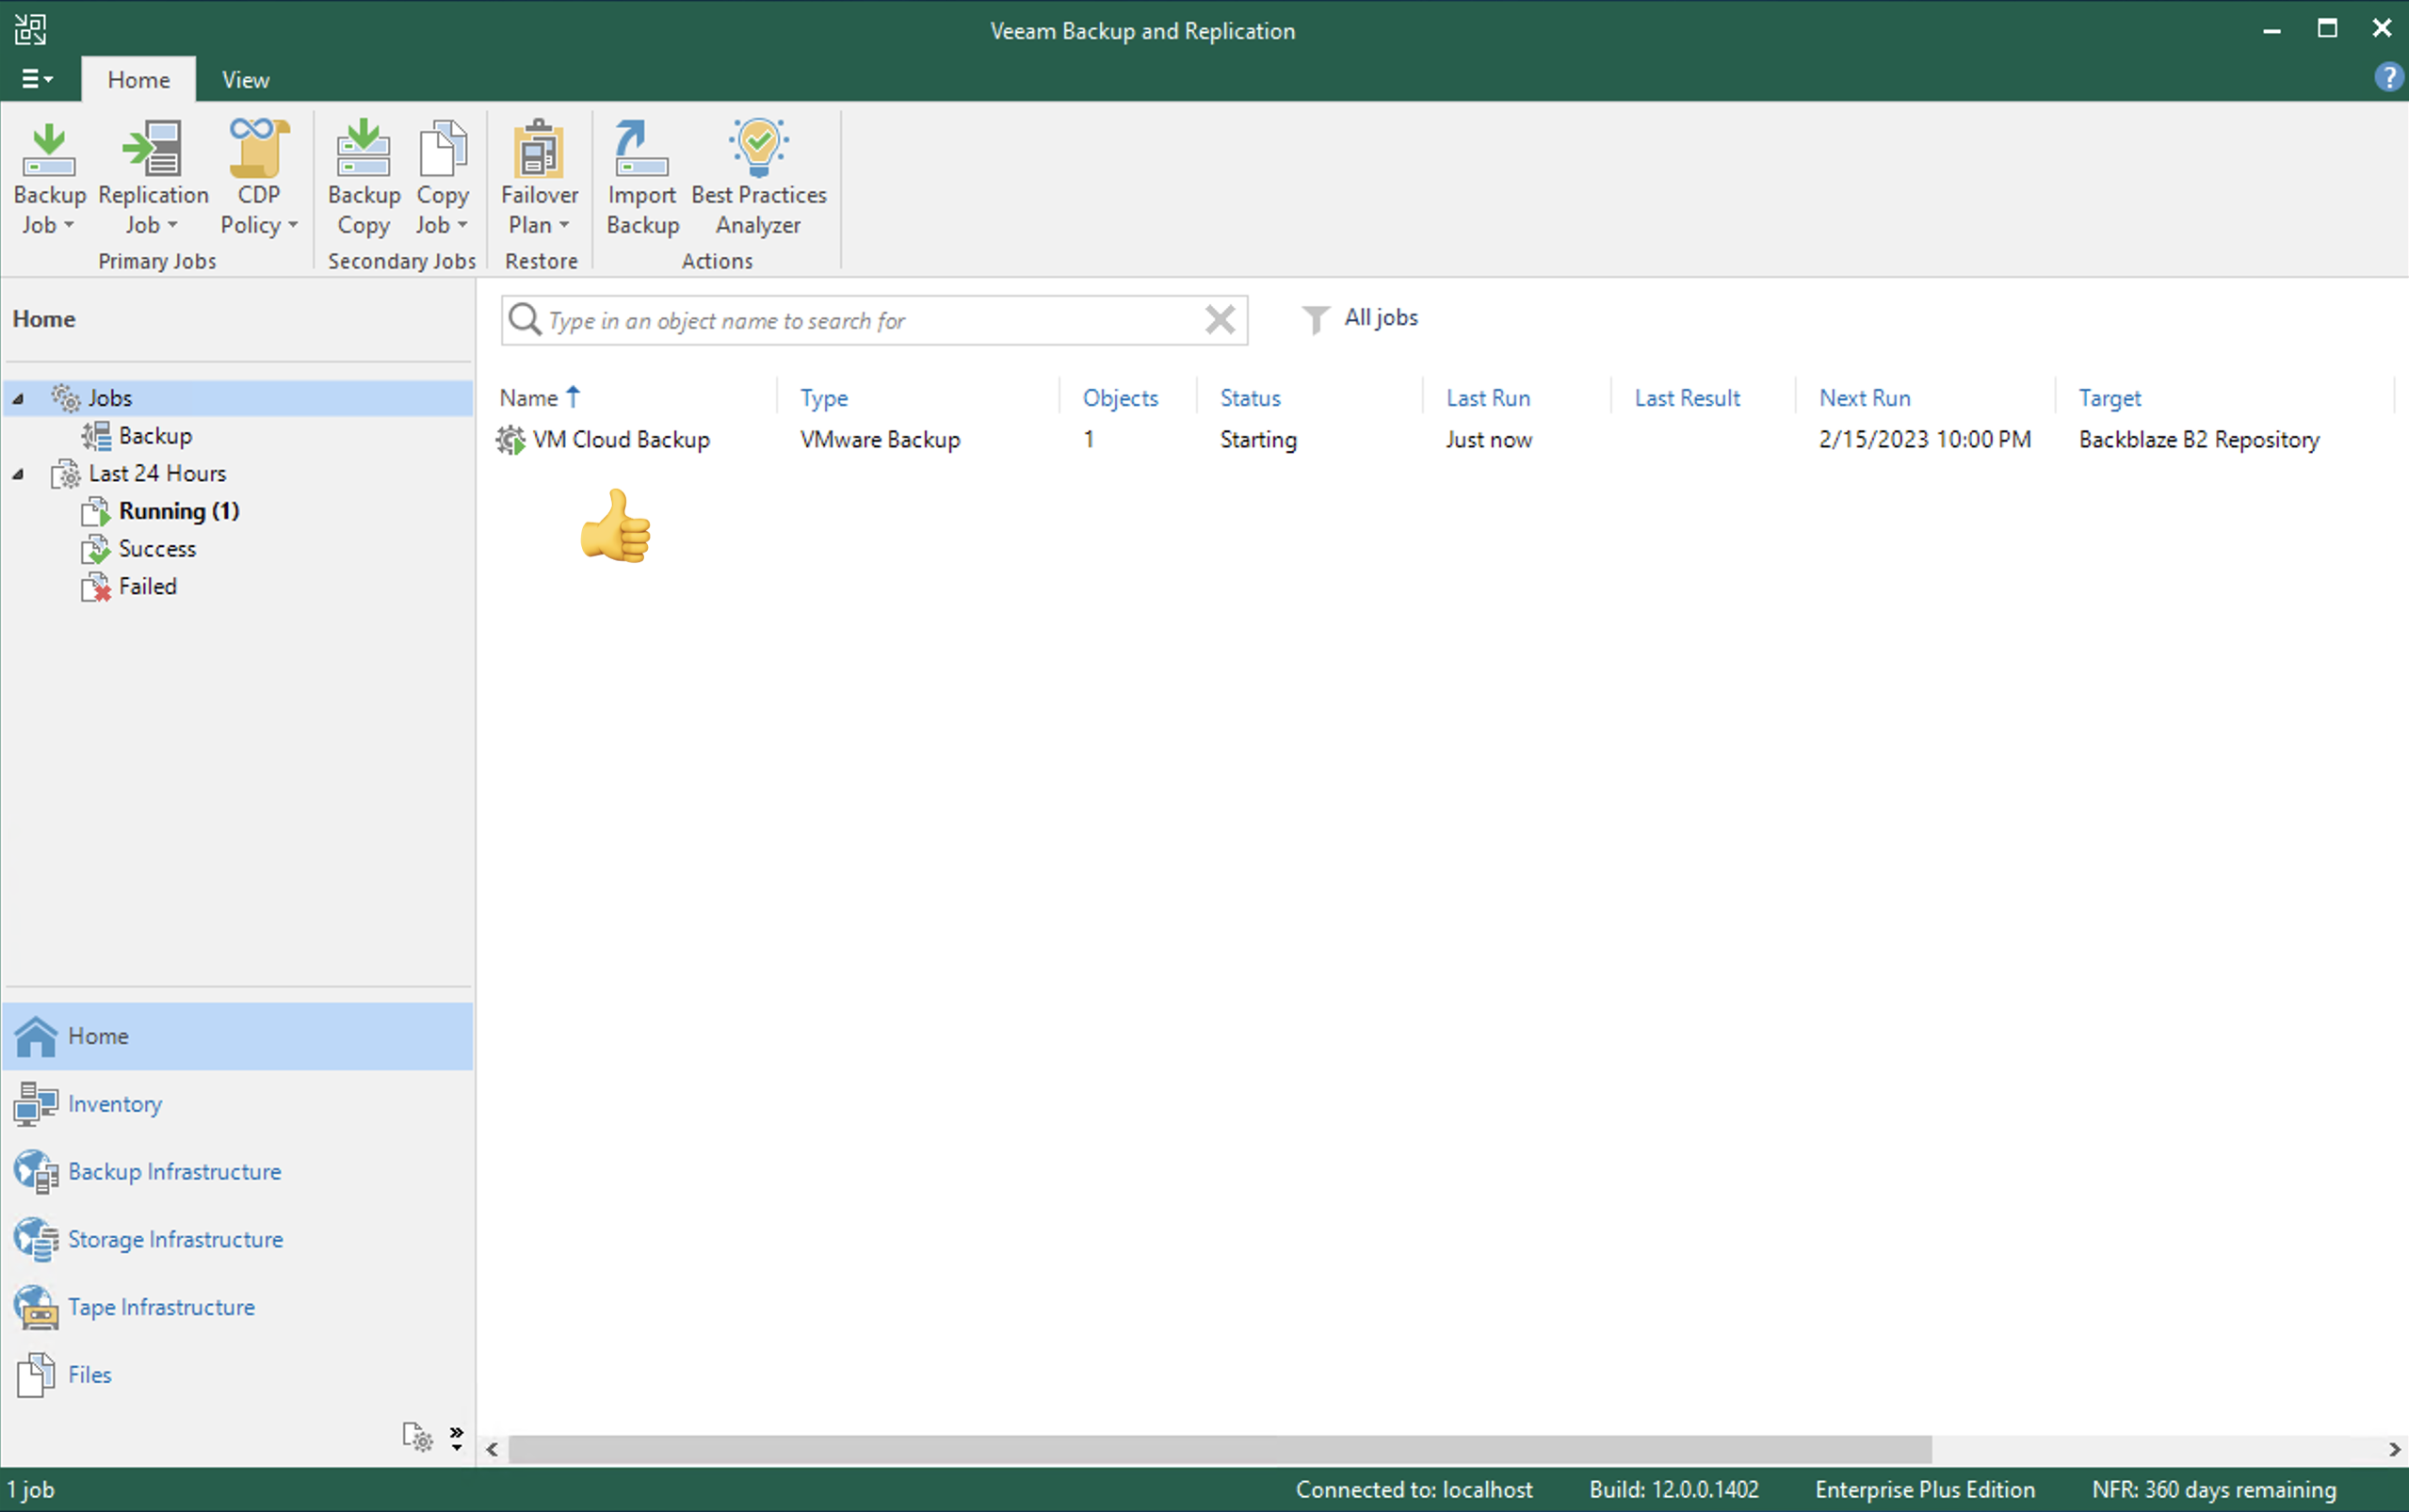
Task: Open the Files navigation view
Action: point(238,1375)
